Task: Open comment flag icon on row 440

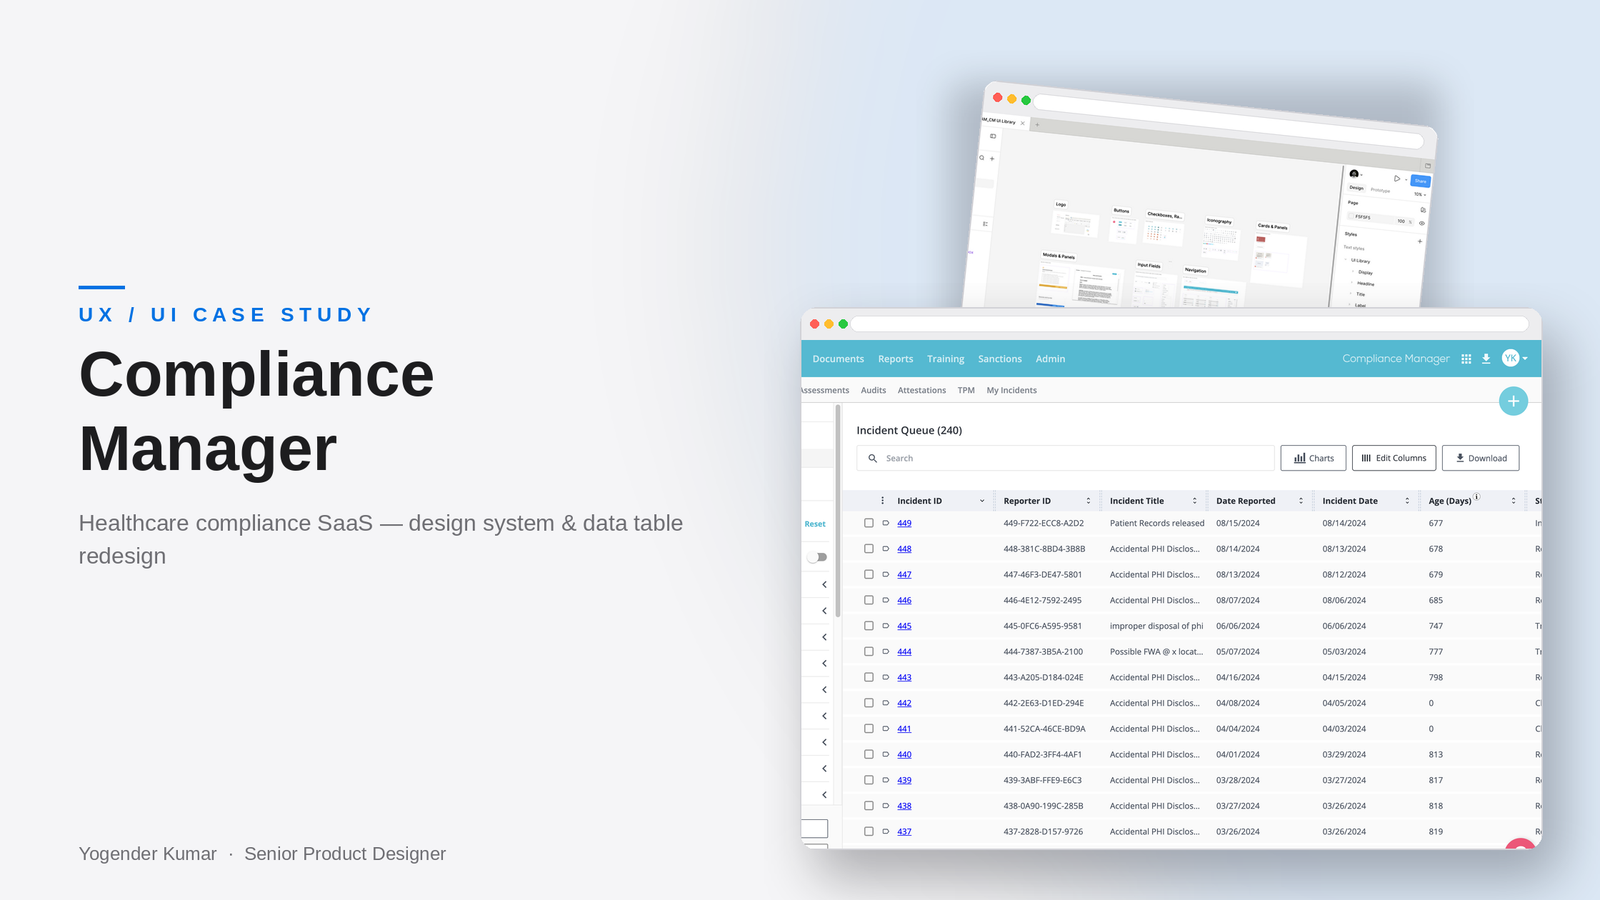Action: 886,754
